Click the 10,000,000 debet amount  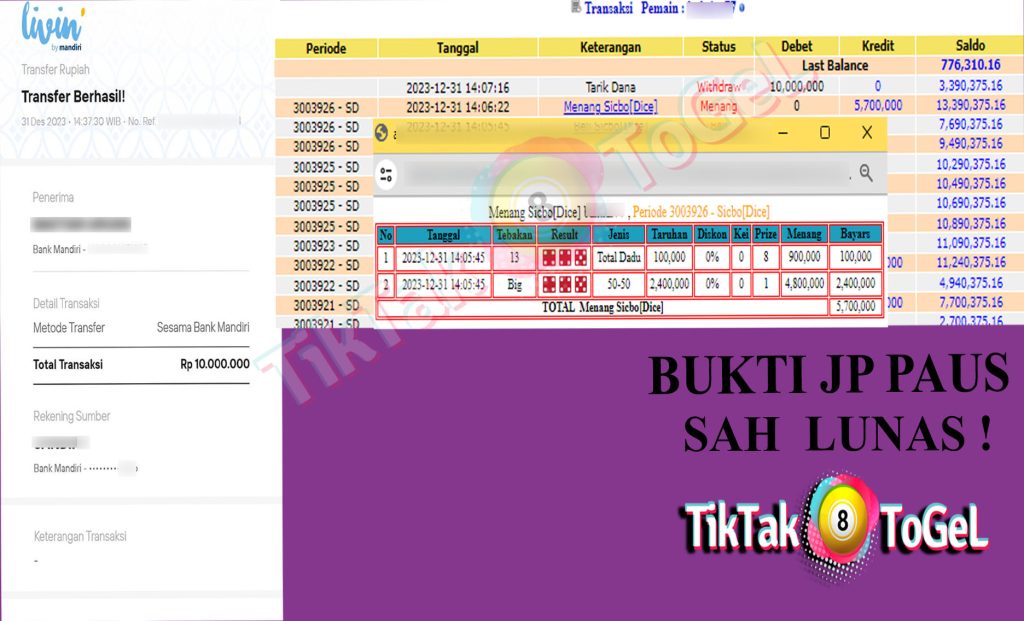click(796, 86)
